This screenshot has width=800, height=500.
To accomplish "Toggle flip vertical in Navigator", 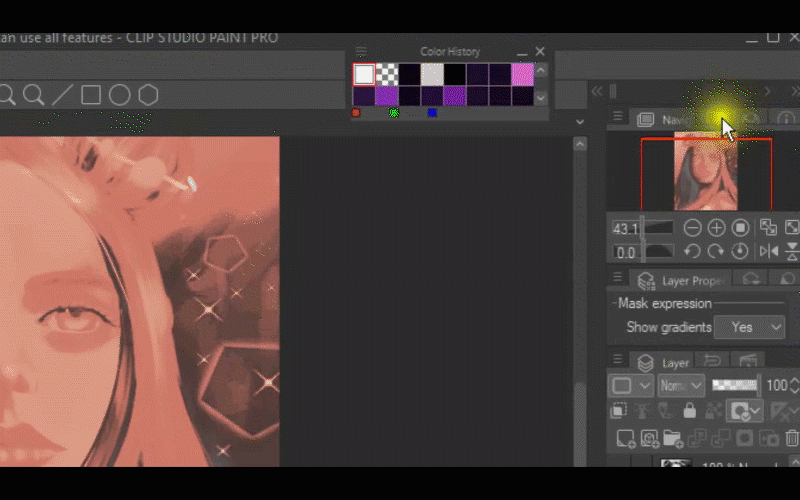I will (x=792, y=251).
